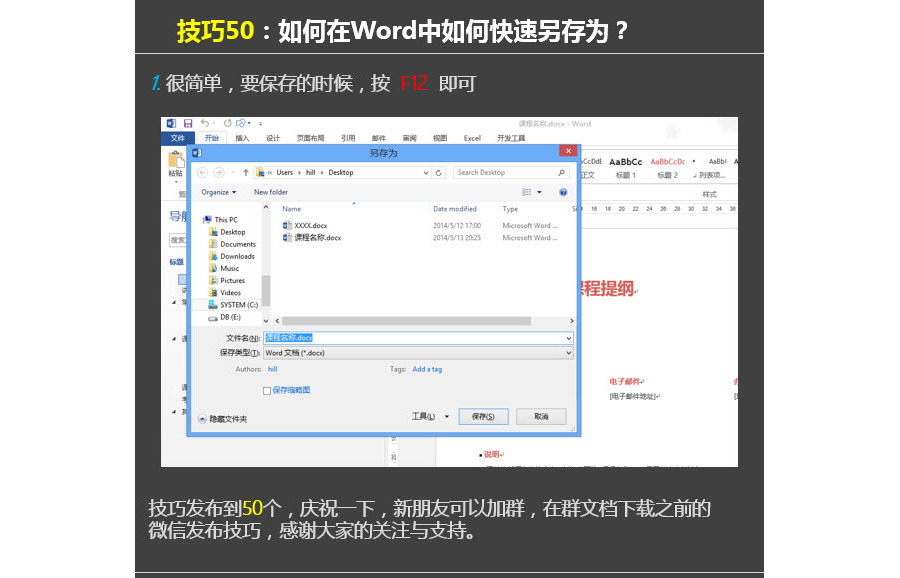
Task: Expand the address bar path history dropdown
Action: tap(425, 172)
